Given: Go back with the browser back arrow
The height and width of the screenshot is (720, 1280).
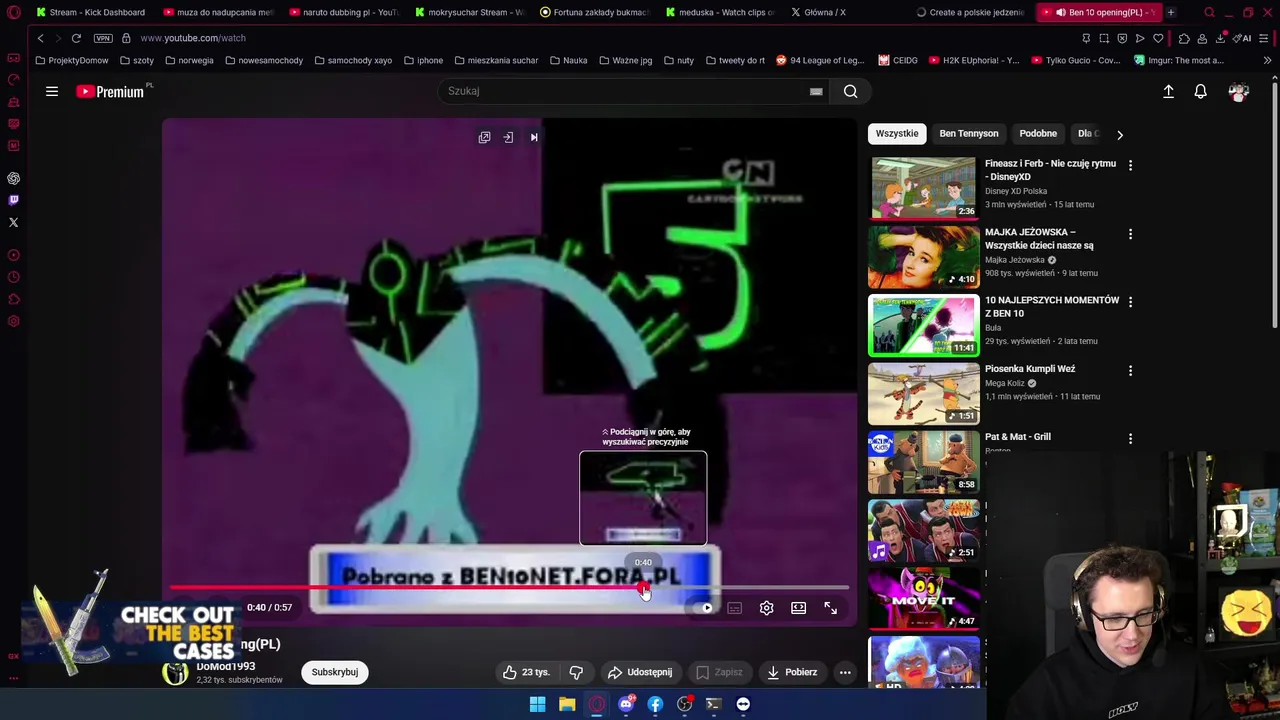Looking at the screenshot, I should pyautogui.click(x=40, y=38).
